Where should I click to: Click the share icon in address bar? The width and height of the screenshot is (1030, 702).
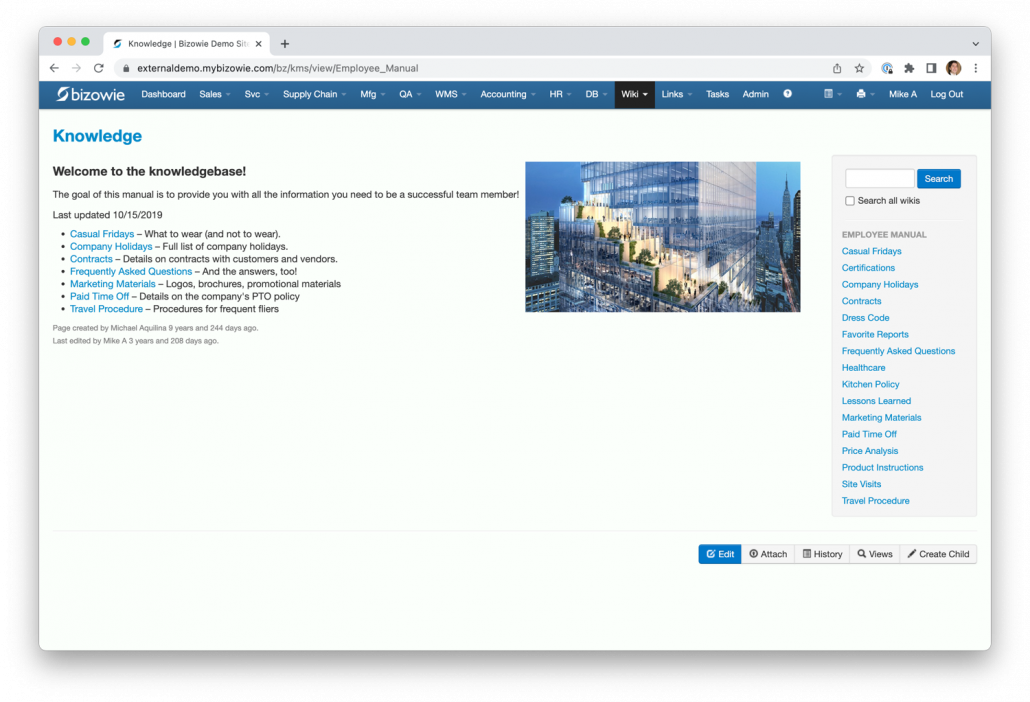pos(837,68)
